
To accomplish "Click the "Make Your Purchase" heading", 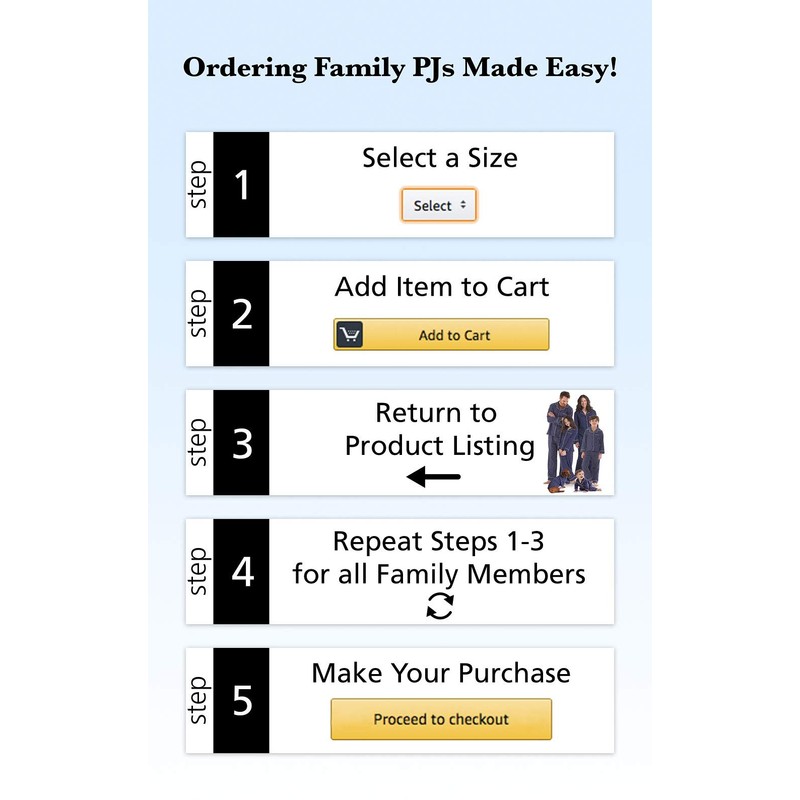I will (x=441, y=673).
